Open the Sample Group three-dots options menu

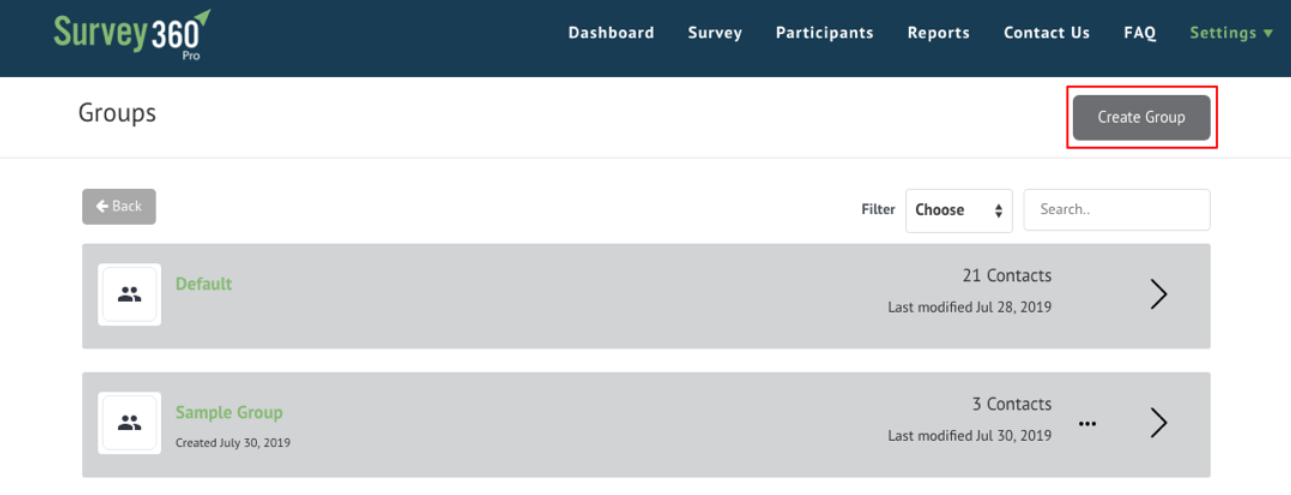[1088, 424]
